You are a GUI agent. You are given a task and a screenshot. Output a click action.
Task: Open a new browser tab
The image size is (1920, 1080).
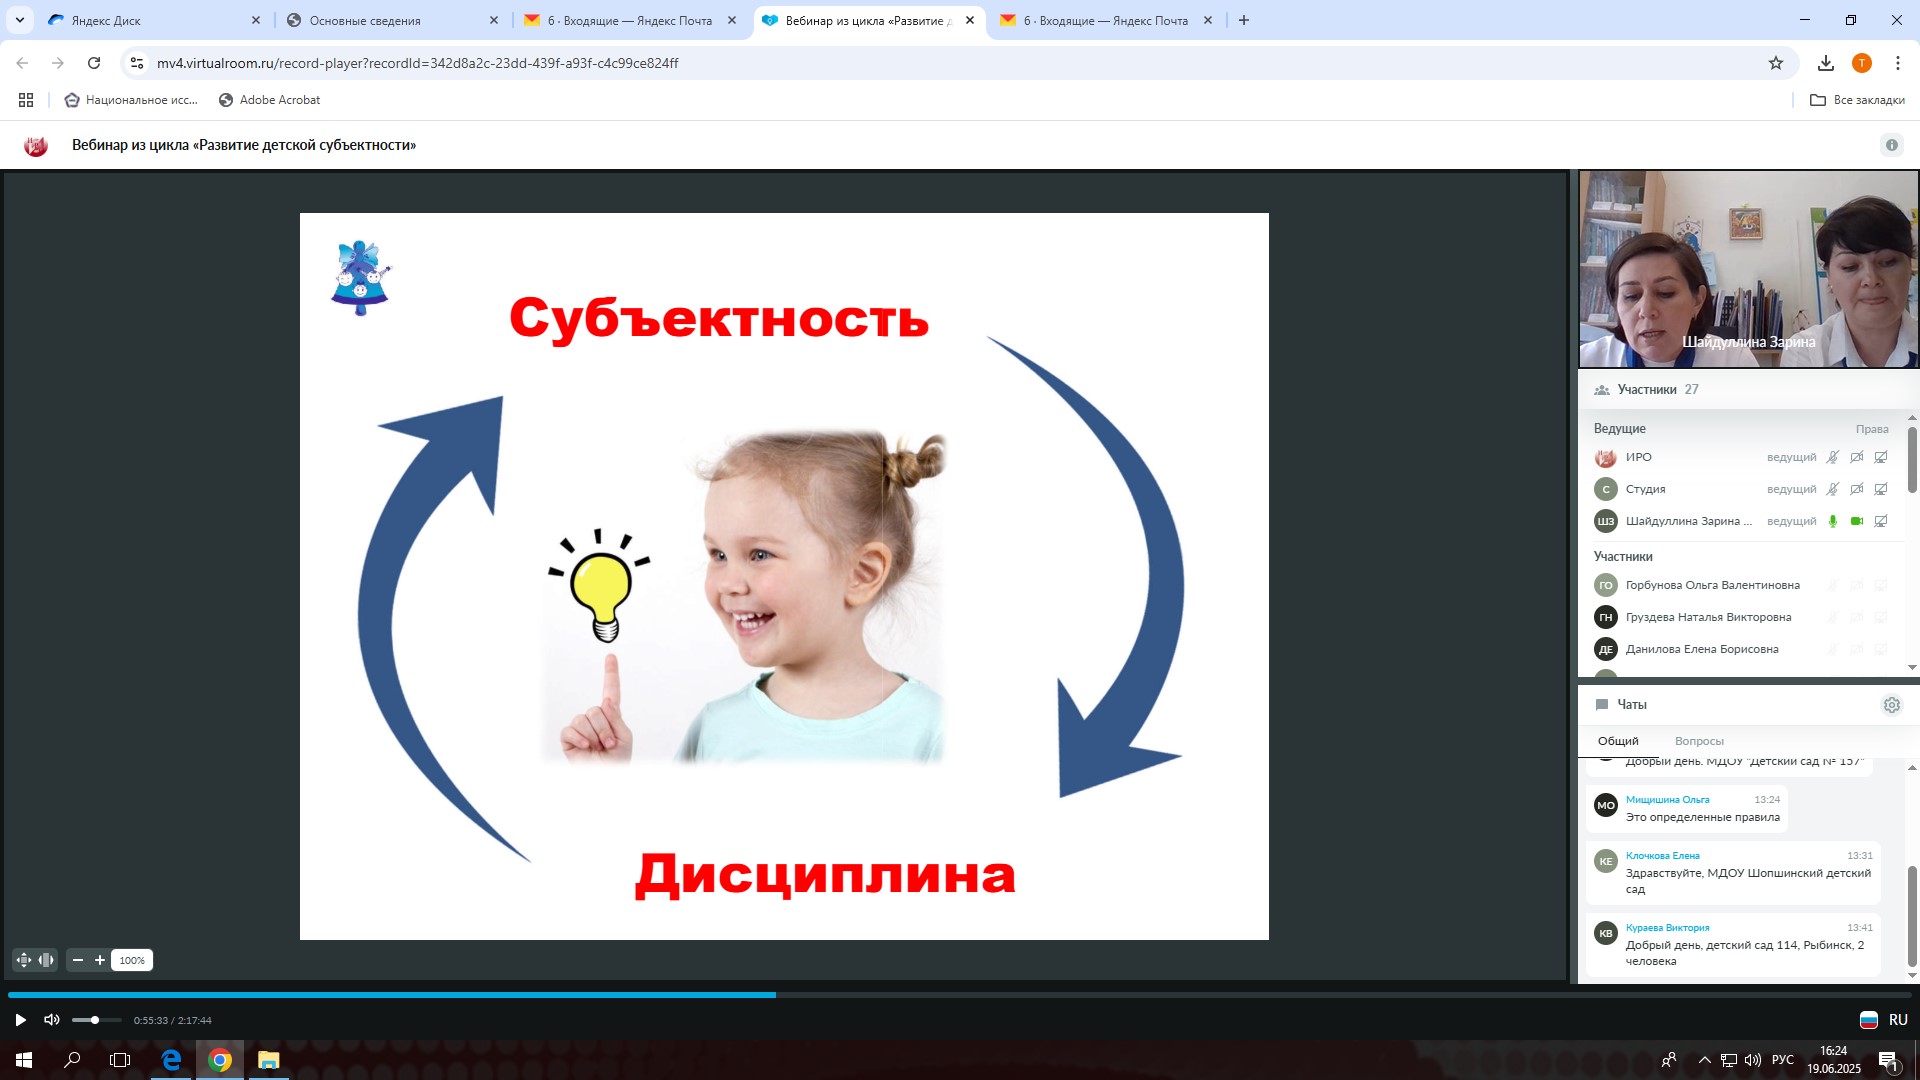pyautogui.click(x=1243, y=20)
